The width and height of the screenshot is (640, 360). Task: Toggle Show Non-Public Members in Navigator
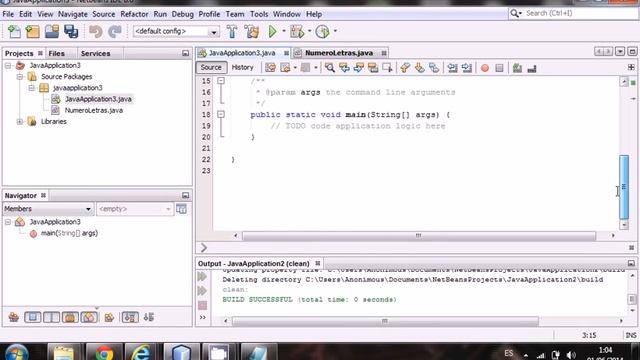[70, 317]
